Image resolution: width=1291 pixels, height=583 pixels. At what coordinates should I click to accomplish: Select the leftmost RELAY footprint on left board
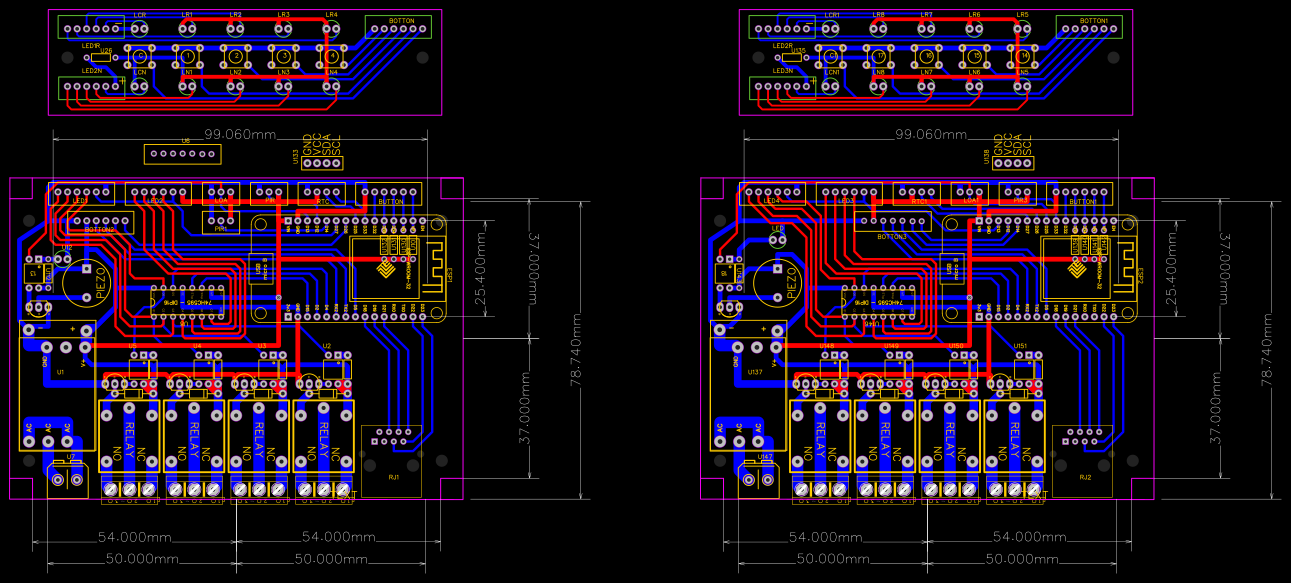130,437
